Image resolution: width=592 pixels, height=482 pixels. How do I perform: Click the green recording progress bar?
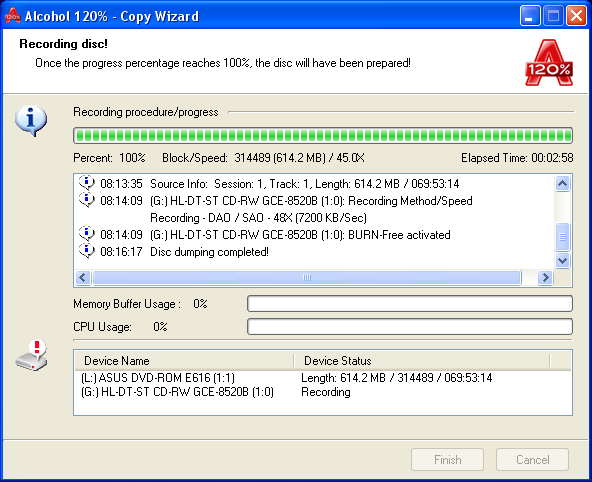point(323,136)
